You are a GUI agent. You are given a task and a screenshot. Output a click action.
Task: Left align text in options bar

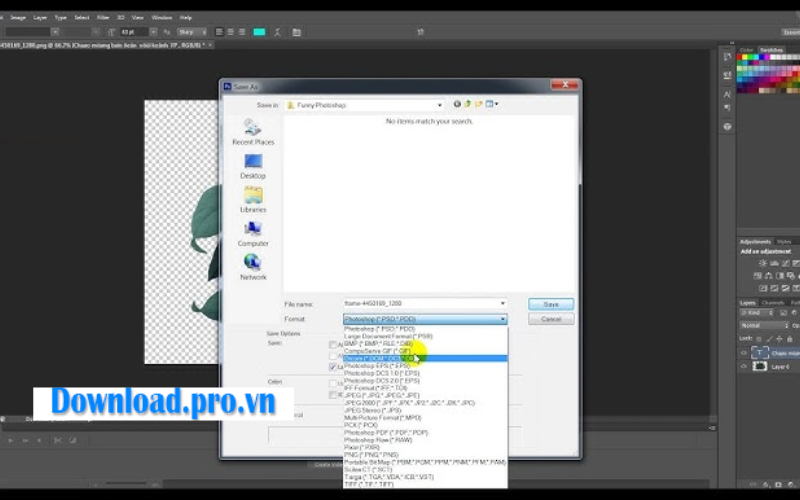[x=219, y=32]
